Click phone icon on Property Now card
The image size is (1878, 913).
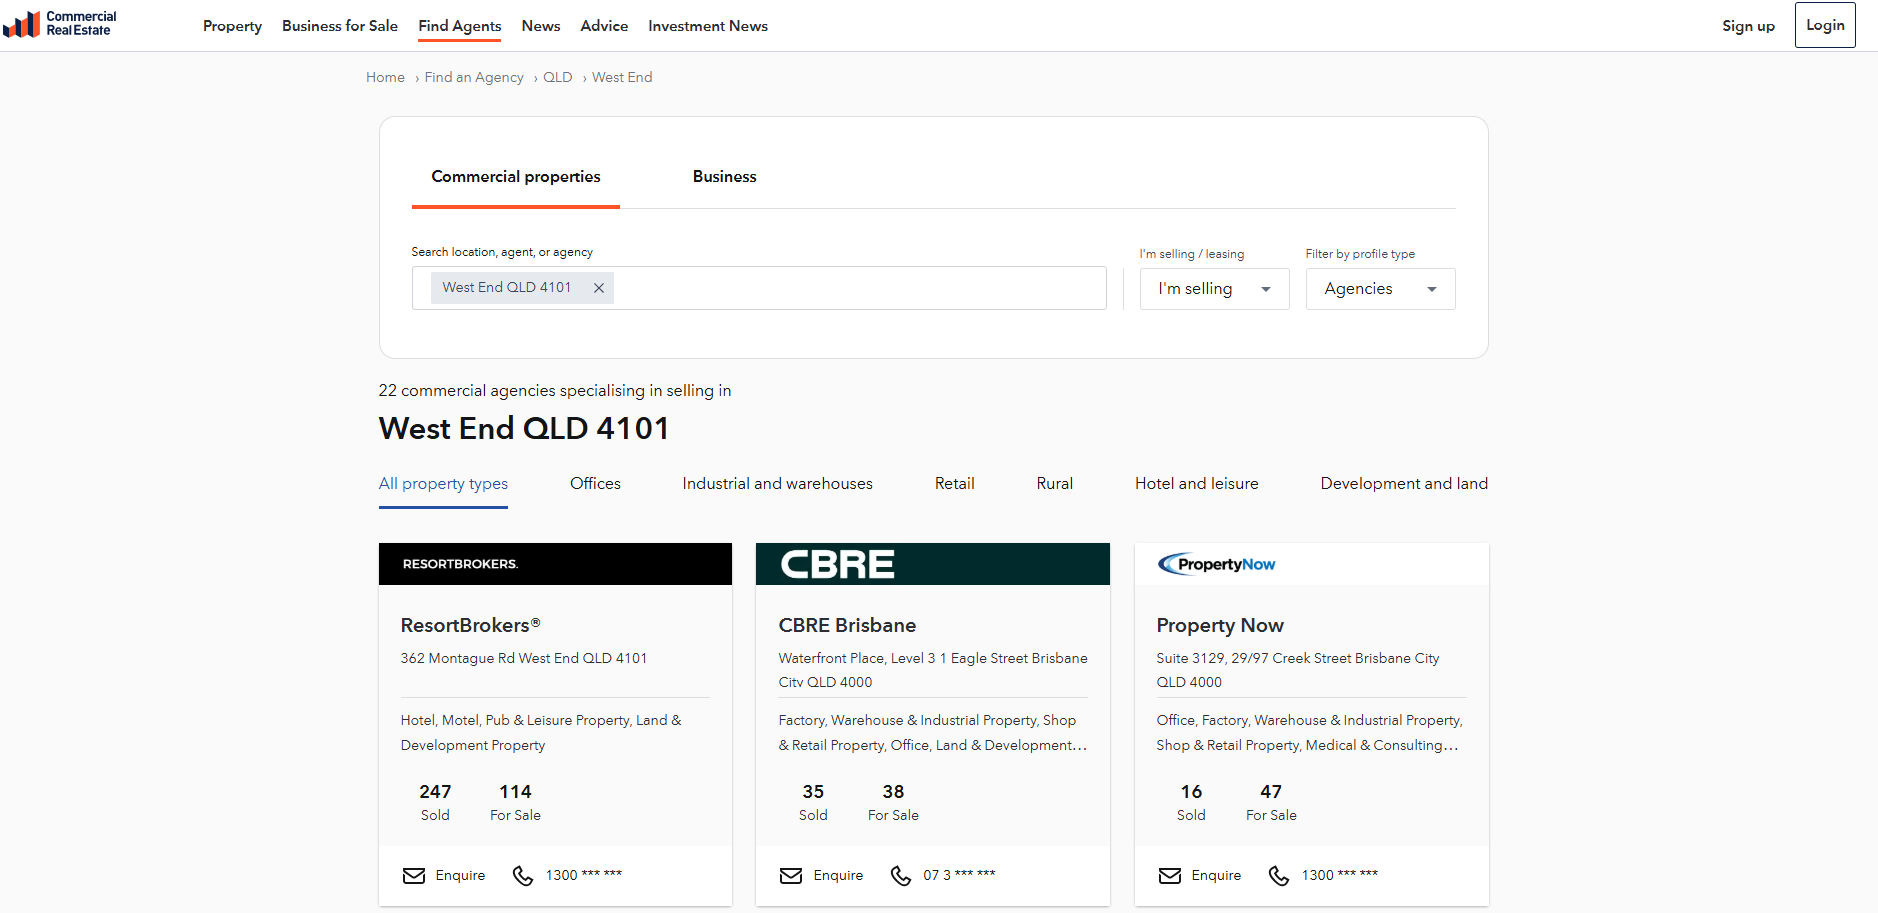click(x=1279, y=876)
